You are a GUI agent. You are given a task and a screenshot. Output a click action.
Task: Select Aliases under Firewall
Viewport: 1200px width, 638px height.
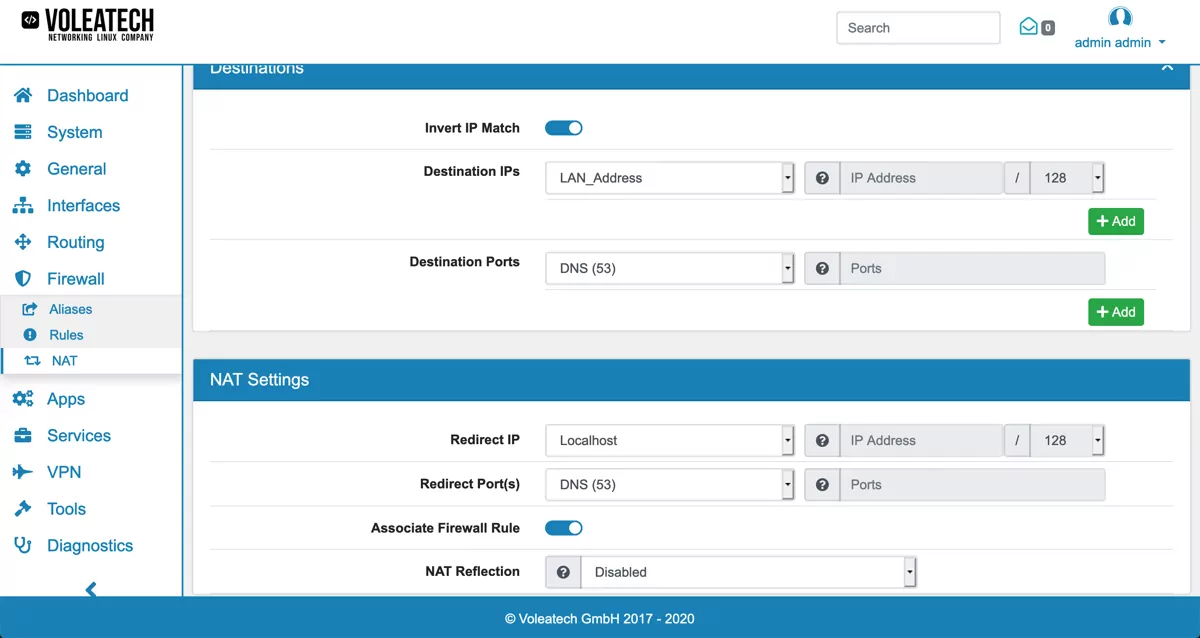(x=70, y=309)
